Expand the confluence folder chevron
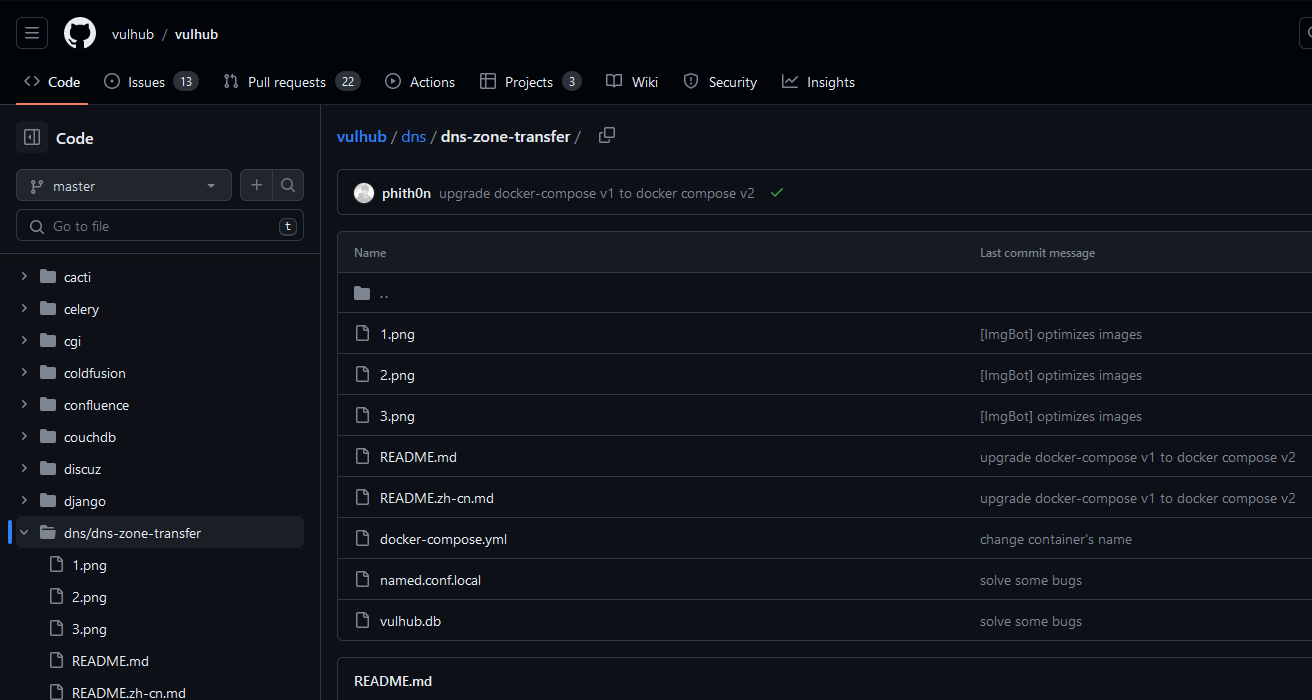Viewport: 1312px width, 700px height. 24,404
